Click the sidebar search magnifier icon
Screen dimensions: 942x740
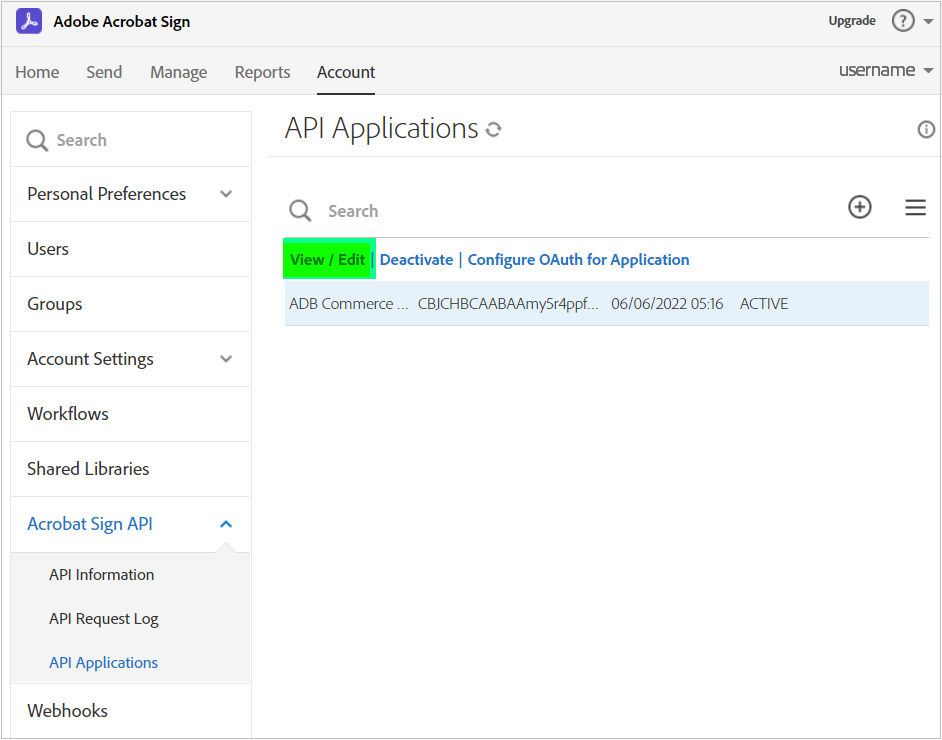37,140
